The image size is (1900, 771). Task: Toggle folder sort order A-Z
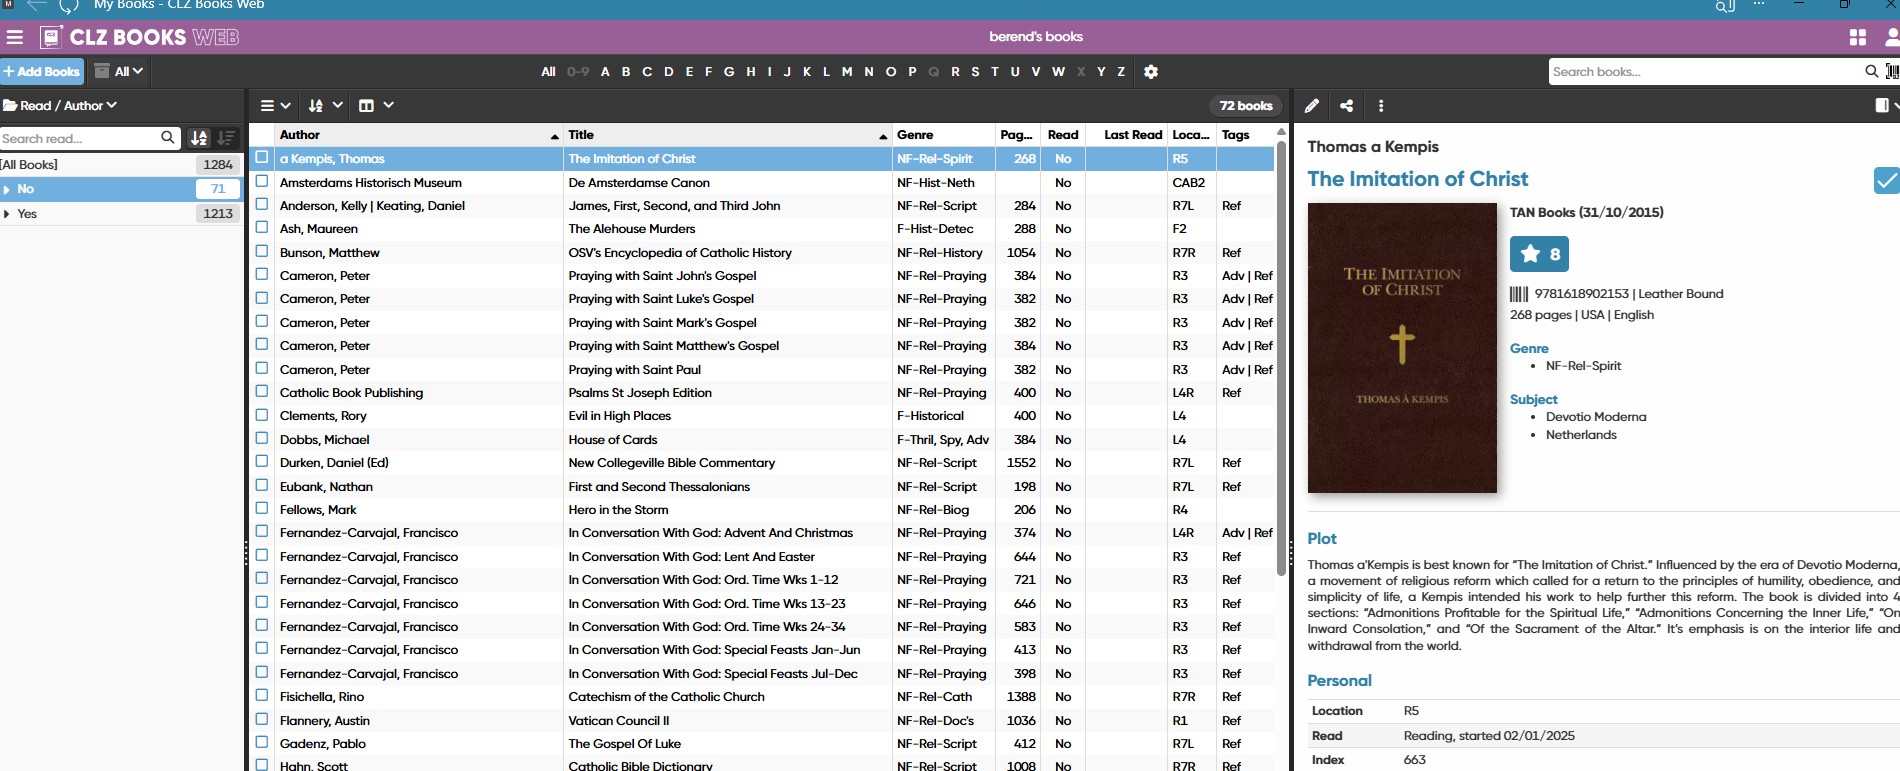click(199, 138)
